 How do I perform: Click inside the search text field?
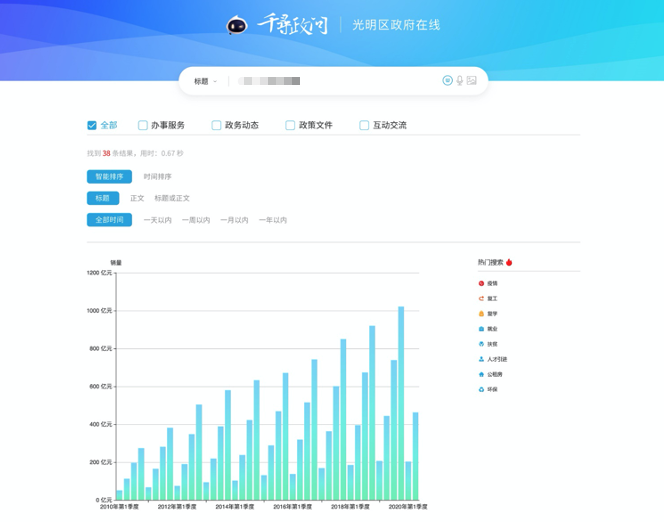coord(330,81)
